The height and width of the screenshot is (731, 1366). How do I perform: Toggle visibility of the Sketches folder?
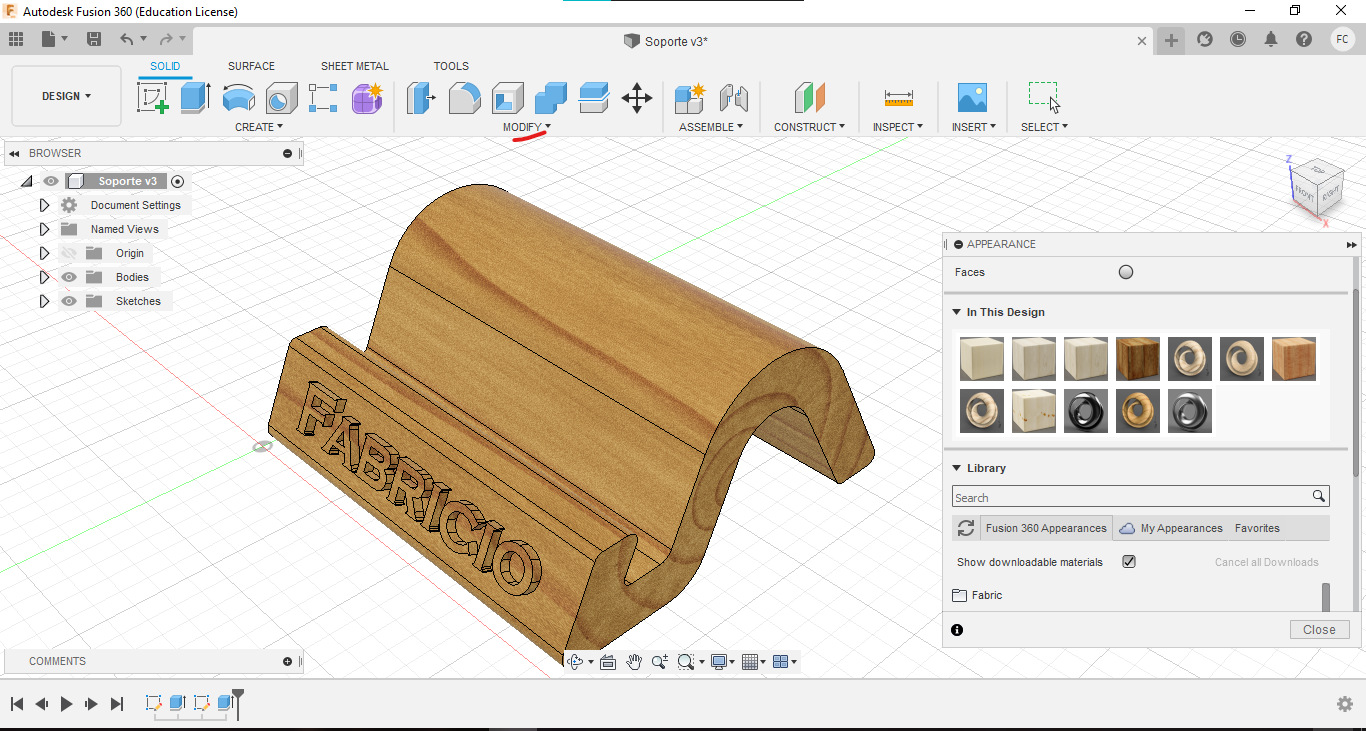pos(69,301)
